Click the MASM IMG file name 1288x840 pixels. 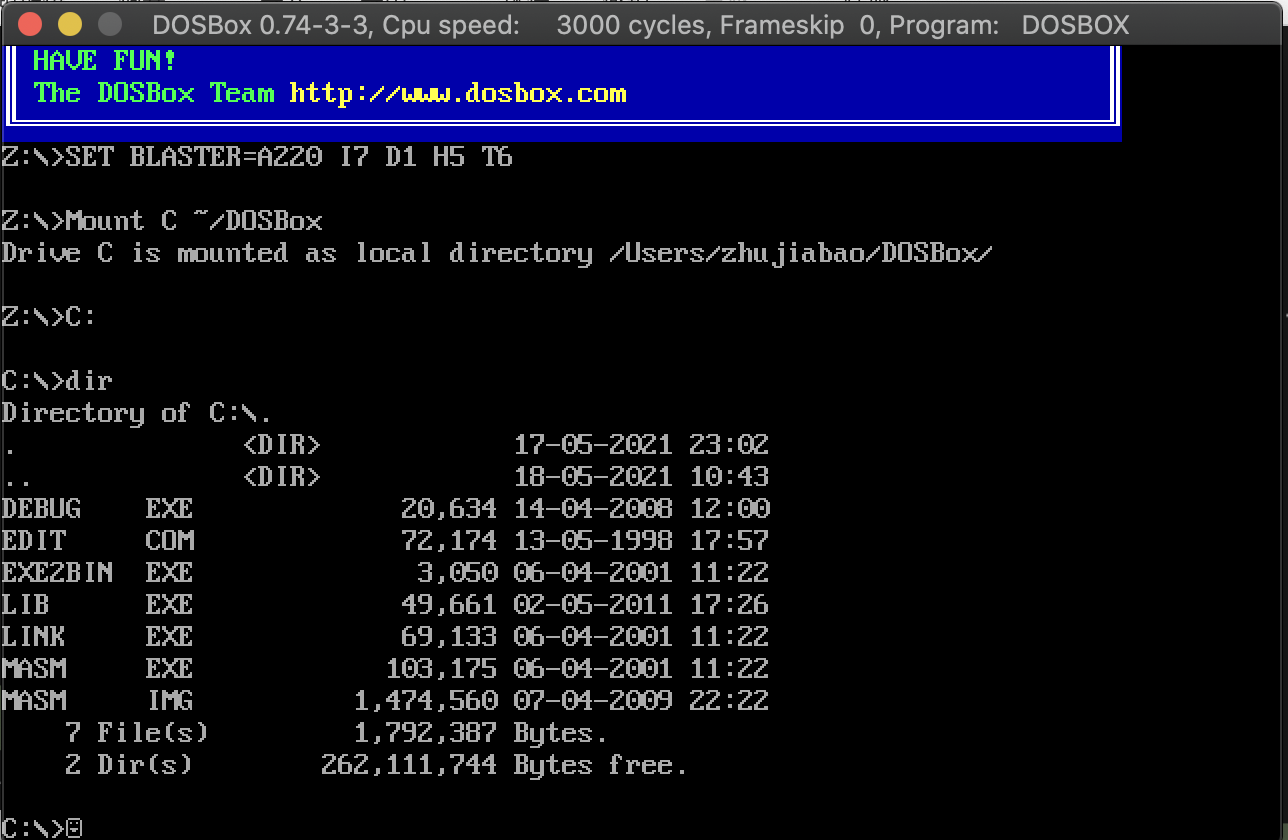point(97,700)
